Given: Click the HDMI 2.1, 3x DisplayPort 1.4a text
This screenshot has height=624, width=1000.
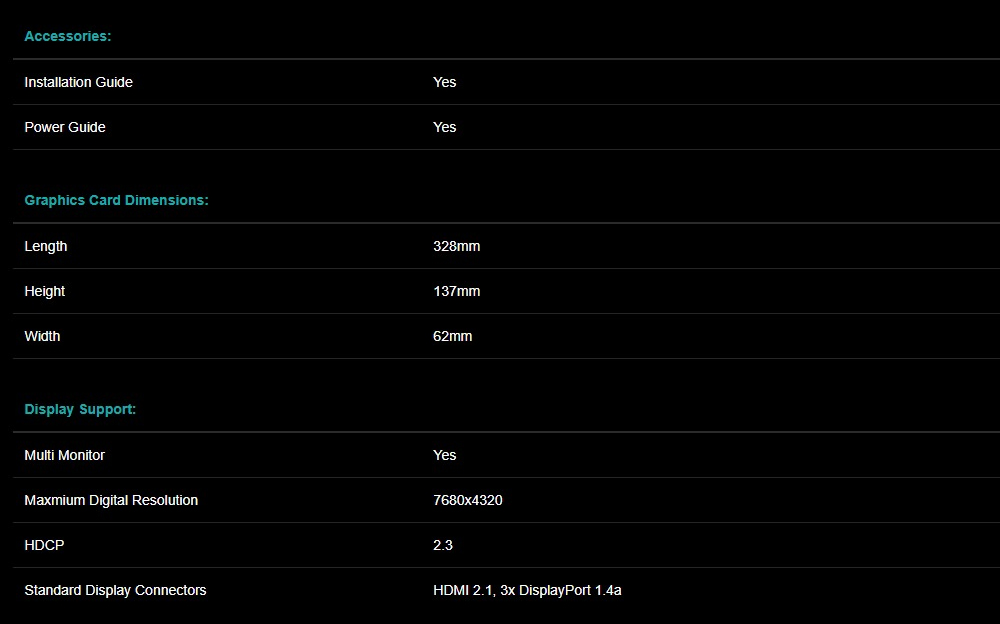Looking at the screenshot, I should (x=527, y=590).
